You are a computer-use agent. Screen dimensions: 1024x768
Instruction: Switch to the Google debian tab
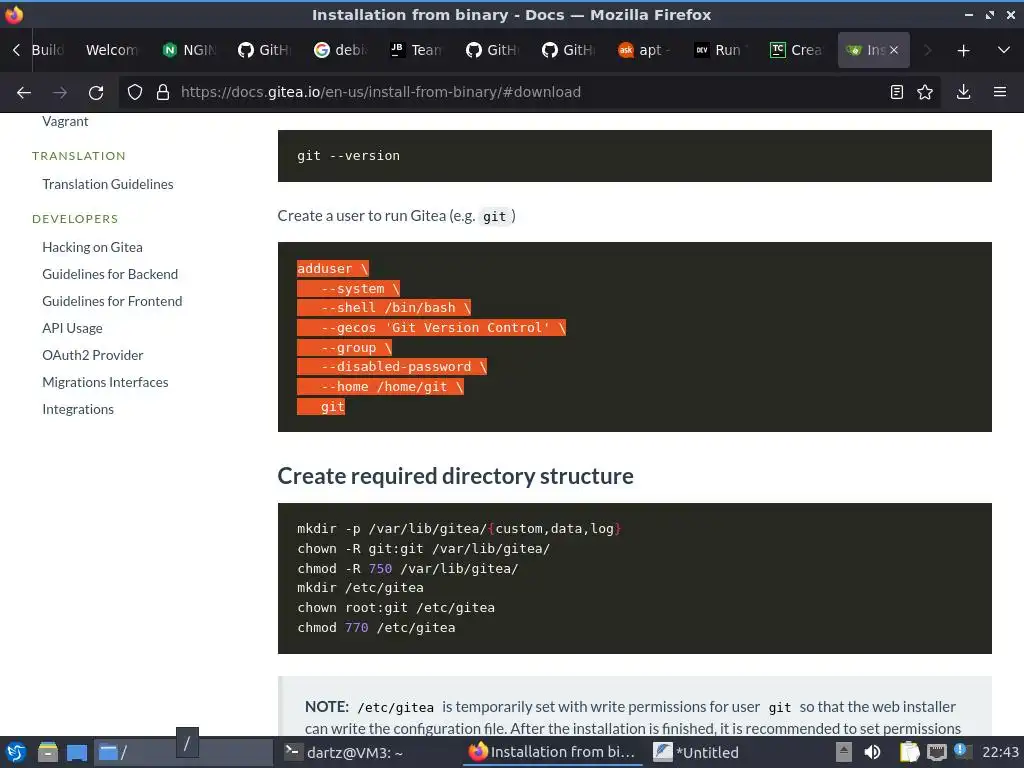click(x=341, y=50)
